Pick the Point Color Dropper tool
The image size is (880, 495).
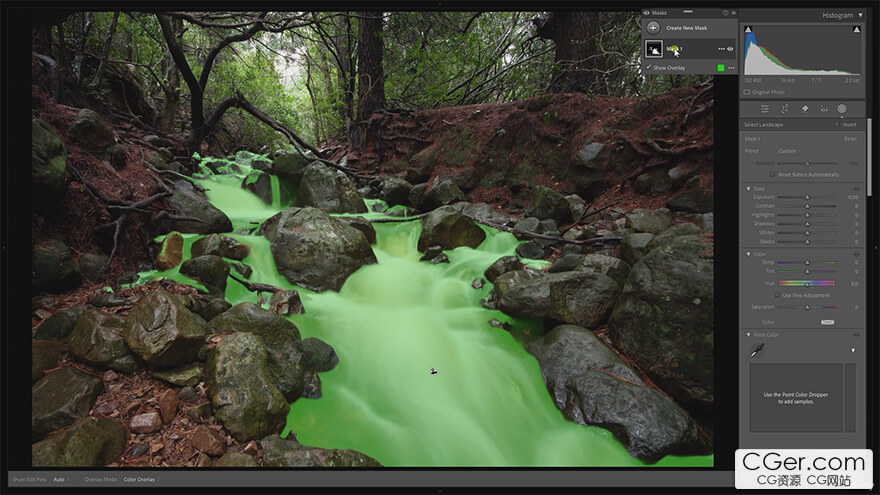[x=757, y=351]
